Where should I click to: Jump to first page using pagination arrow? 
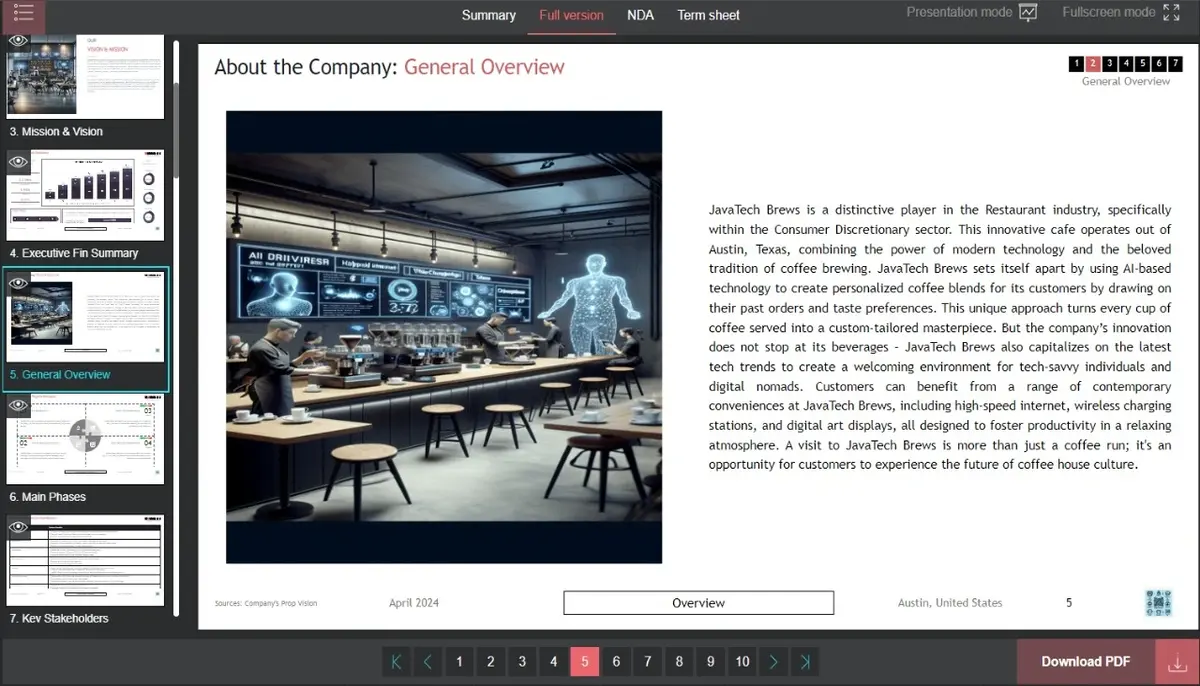396,661
